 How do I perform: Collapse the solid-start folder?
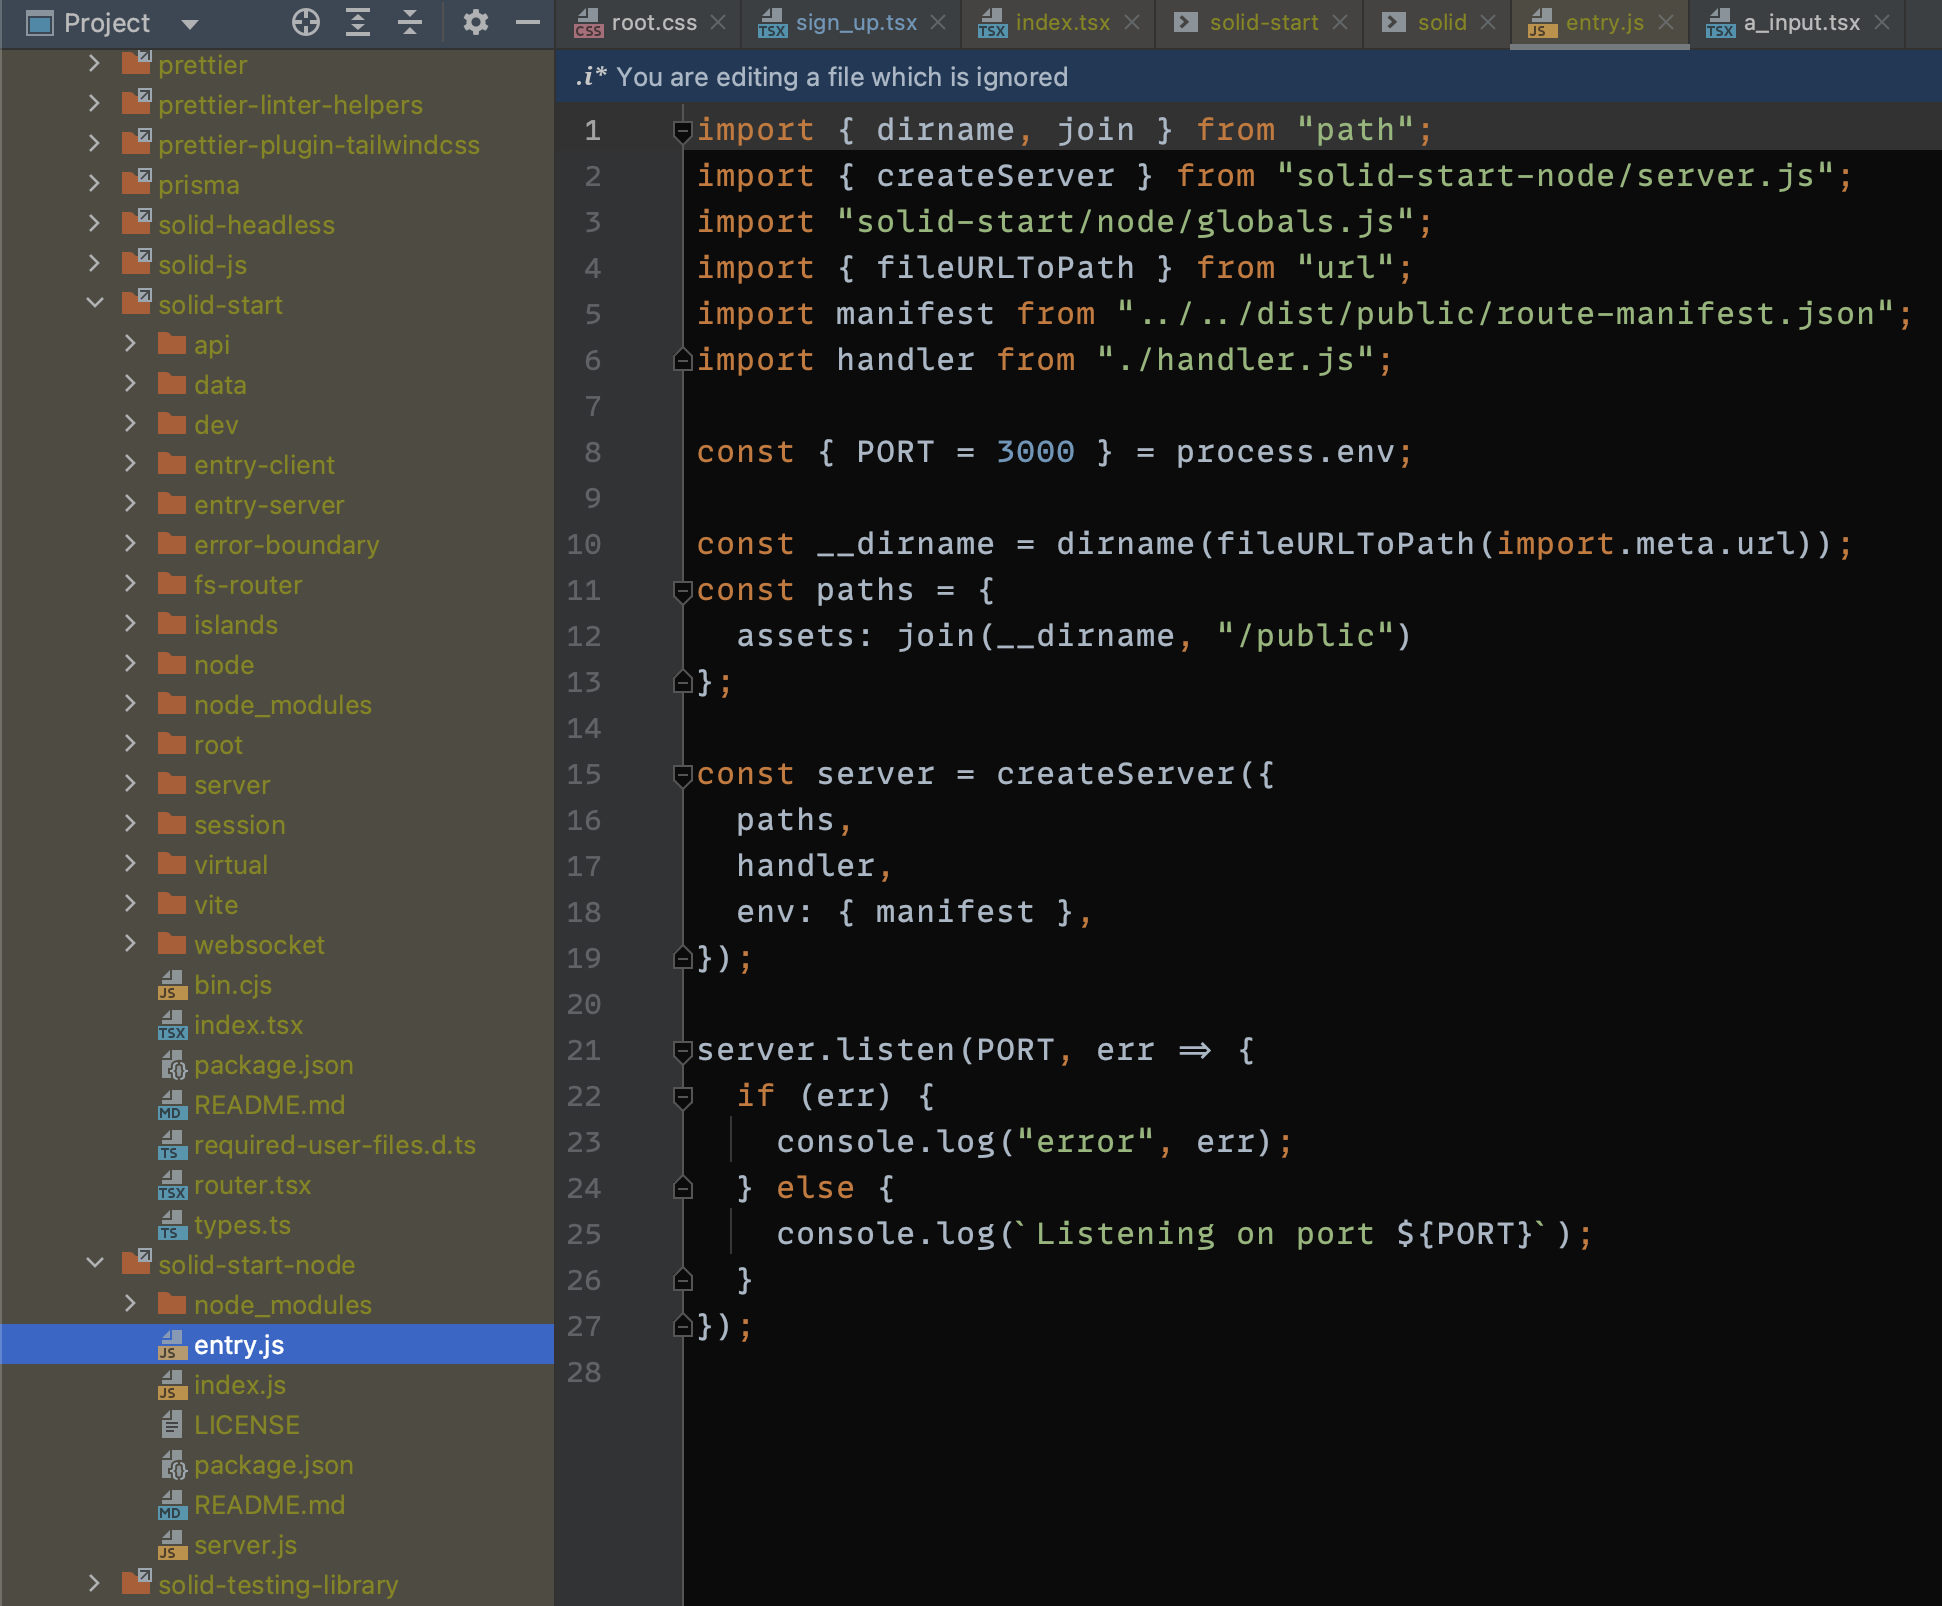coord(95,304)
